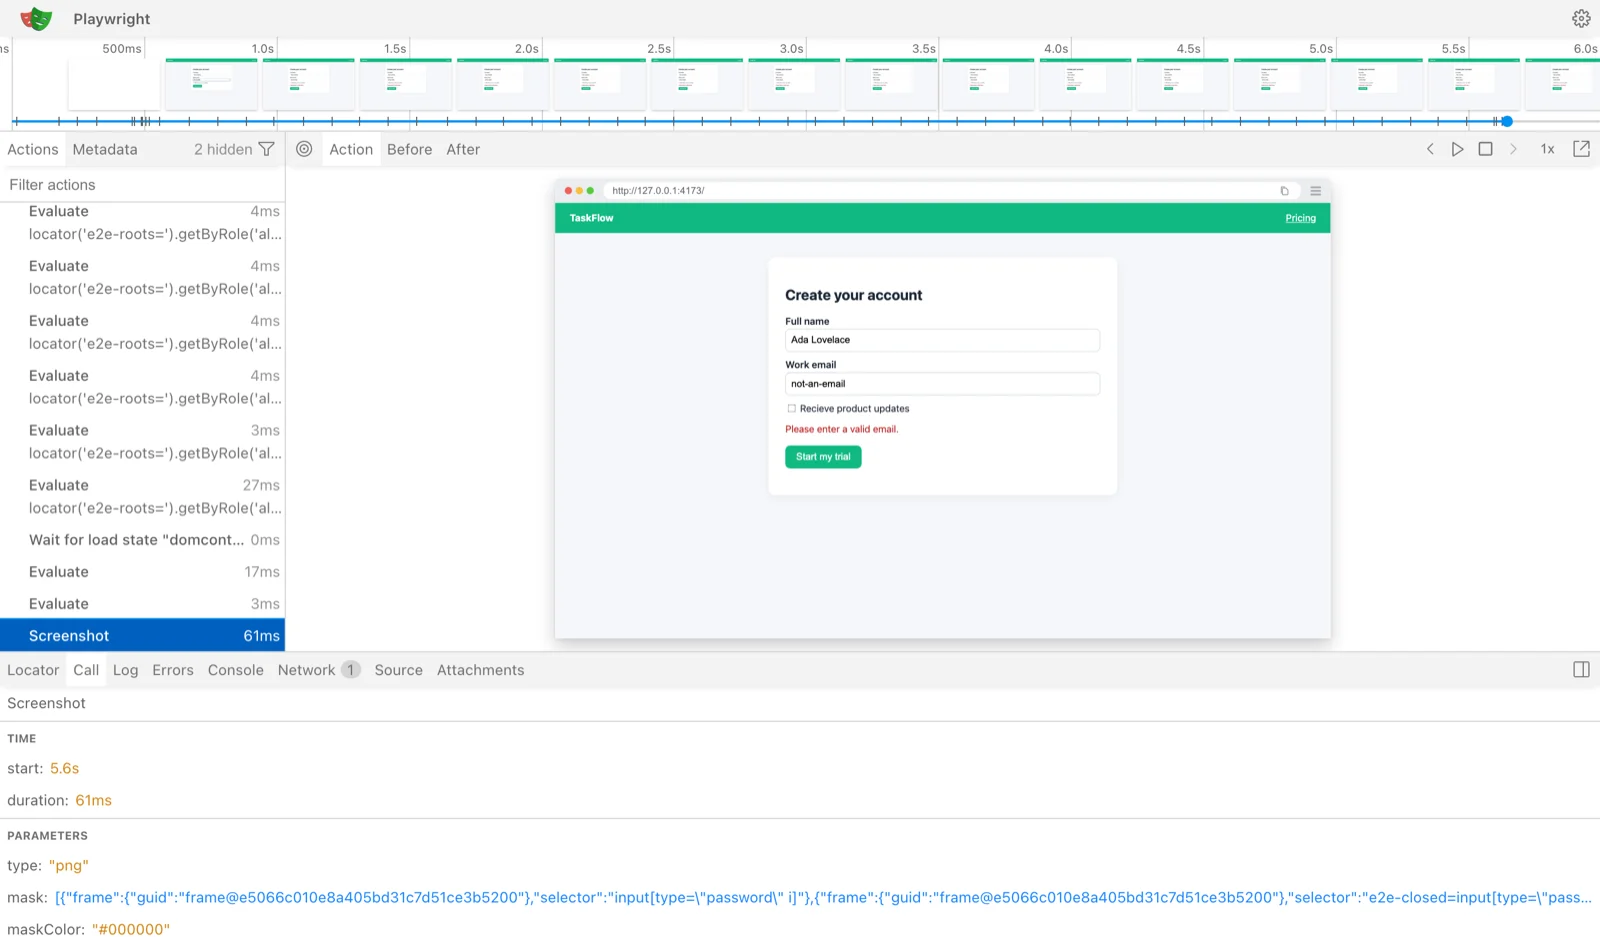Open the hamburger menu in snapshot browser
Screen dimensions: 1600x937
(1316, 190)
